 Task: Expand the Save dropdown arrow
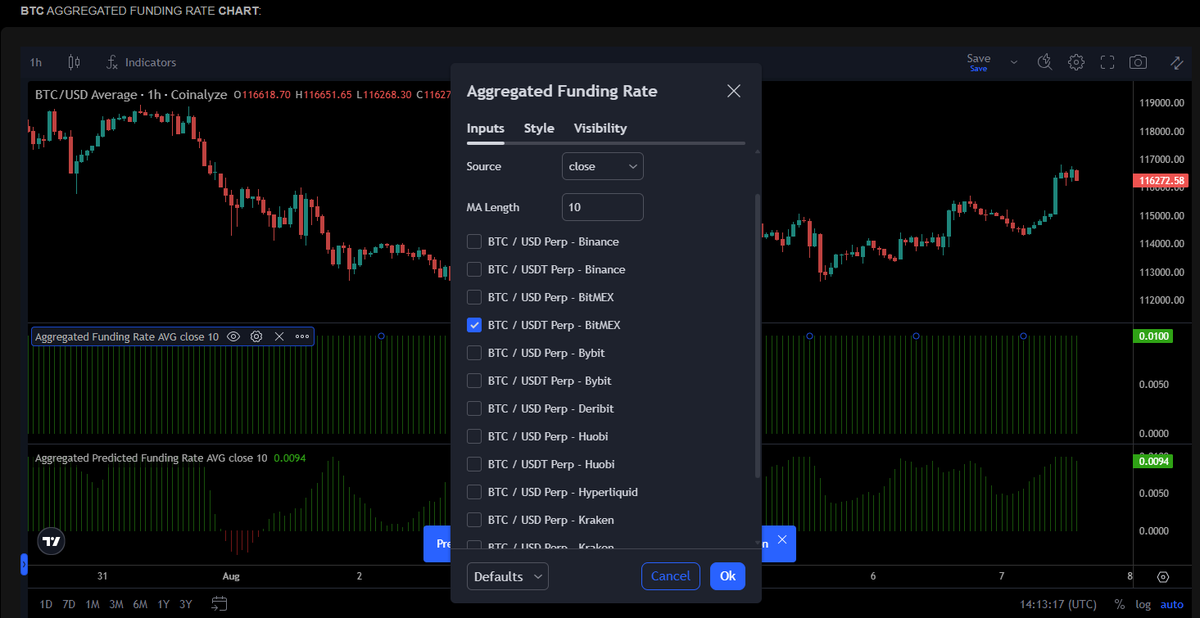1013,62
